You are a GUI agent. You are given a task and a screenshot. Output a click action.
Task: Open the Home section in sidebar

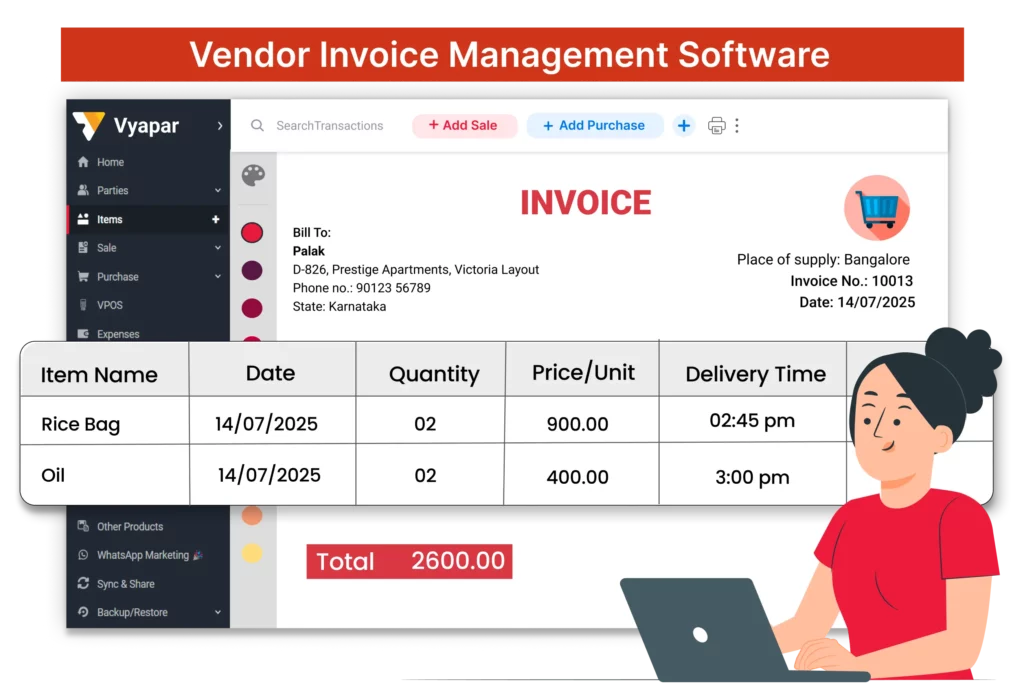click(110, 161)
